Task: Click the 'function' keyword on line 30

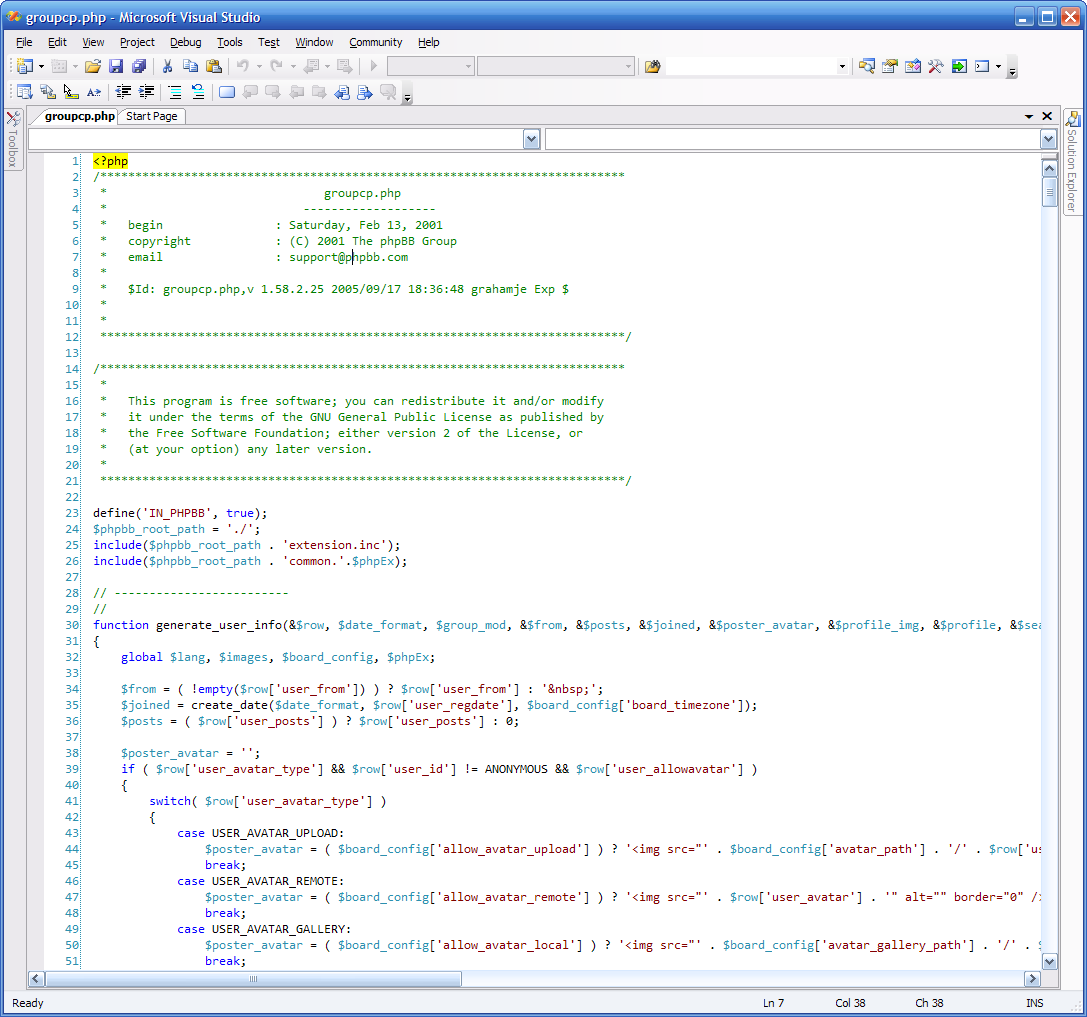Action: 121,625
